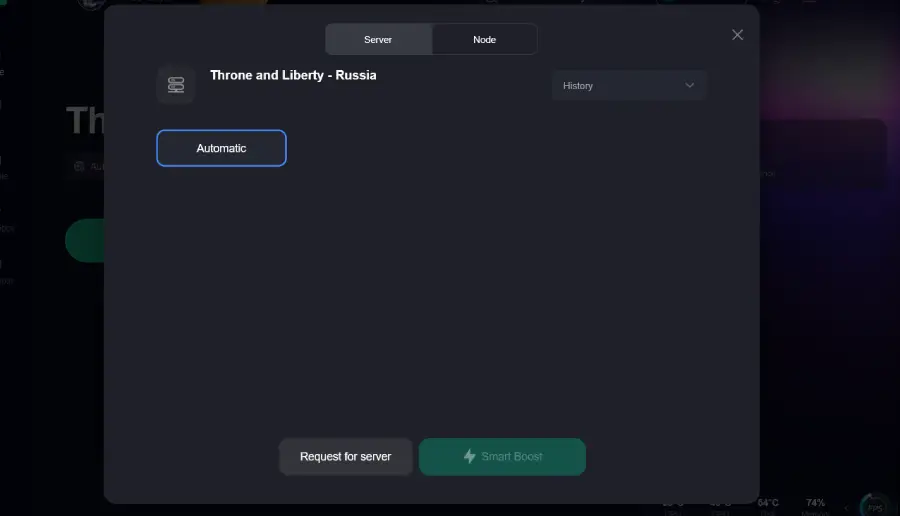Close the server selection dialog

737,35
